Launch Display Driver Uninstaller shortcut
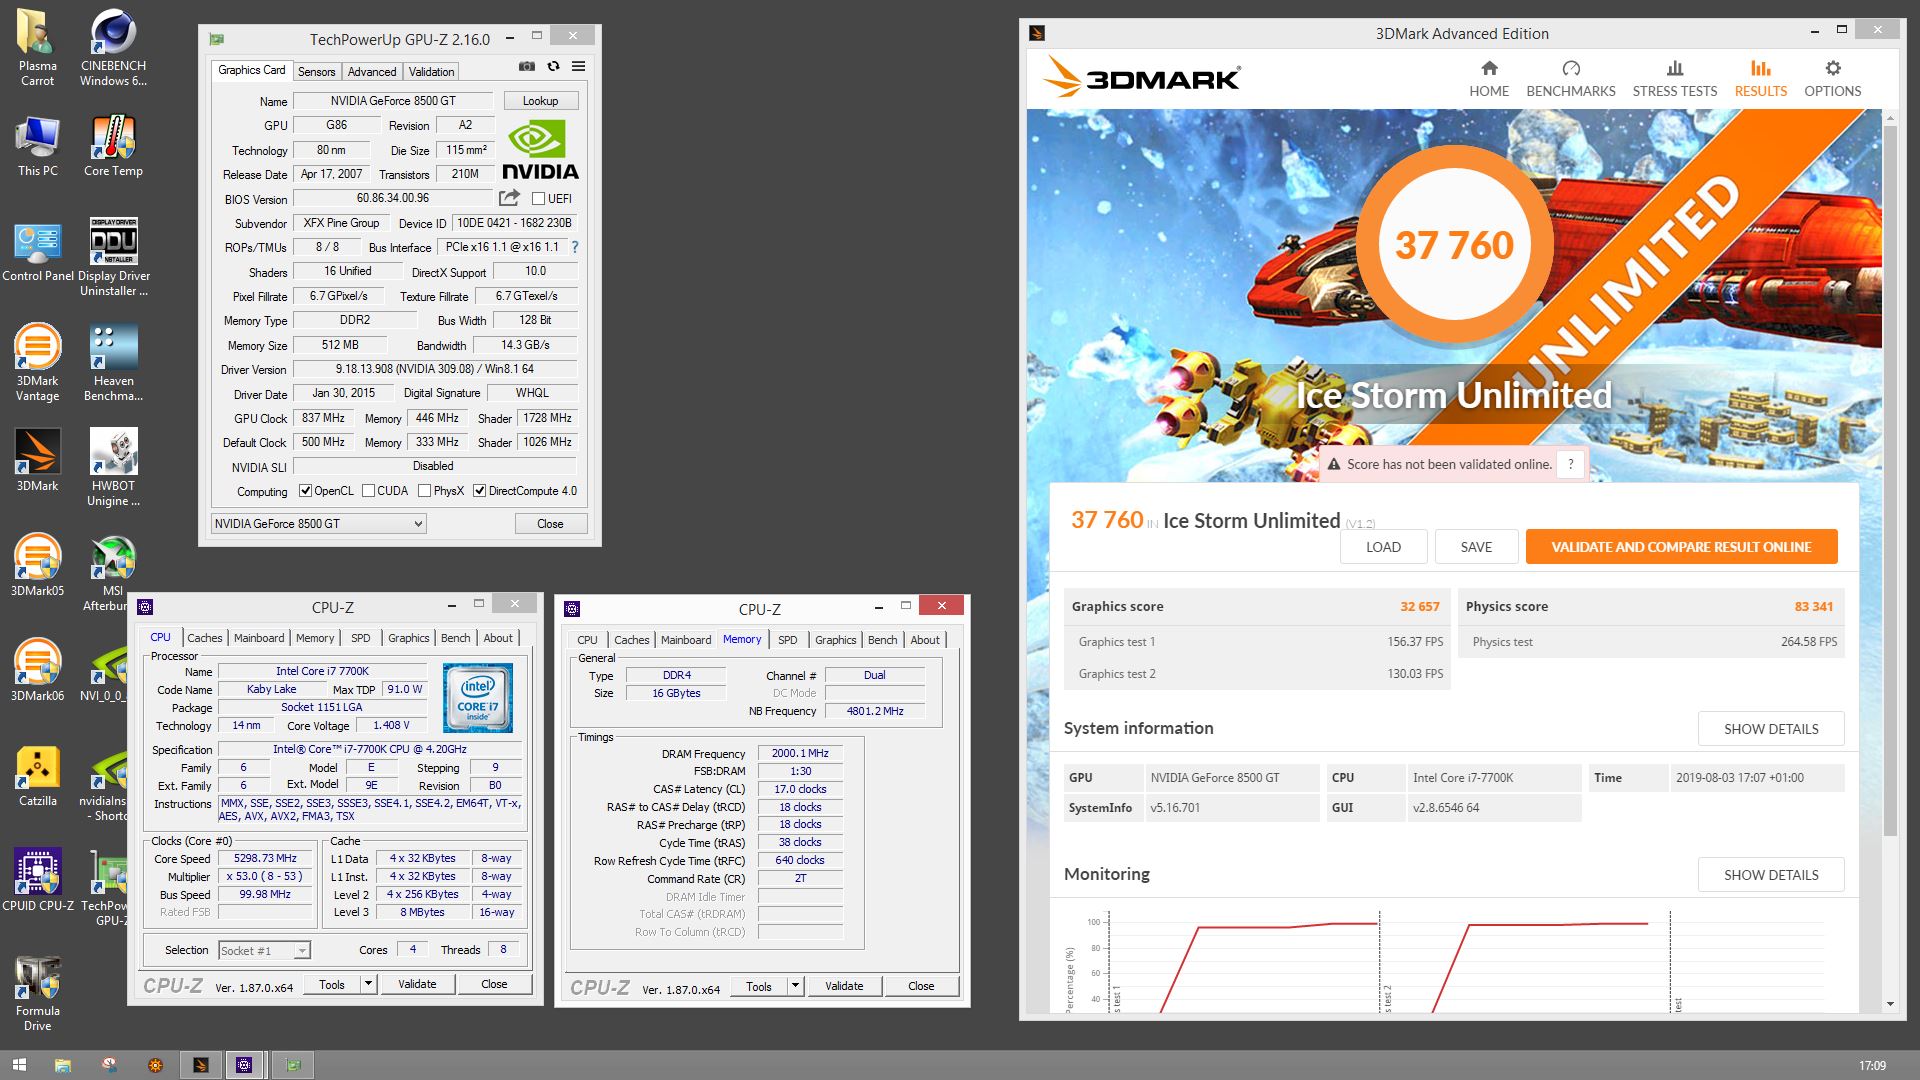The height and width of the screenshot is (1080, 1920). (113, 257)
